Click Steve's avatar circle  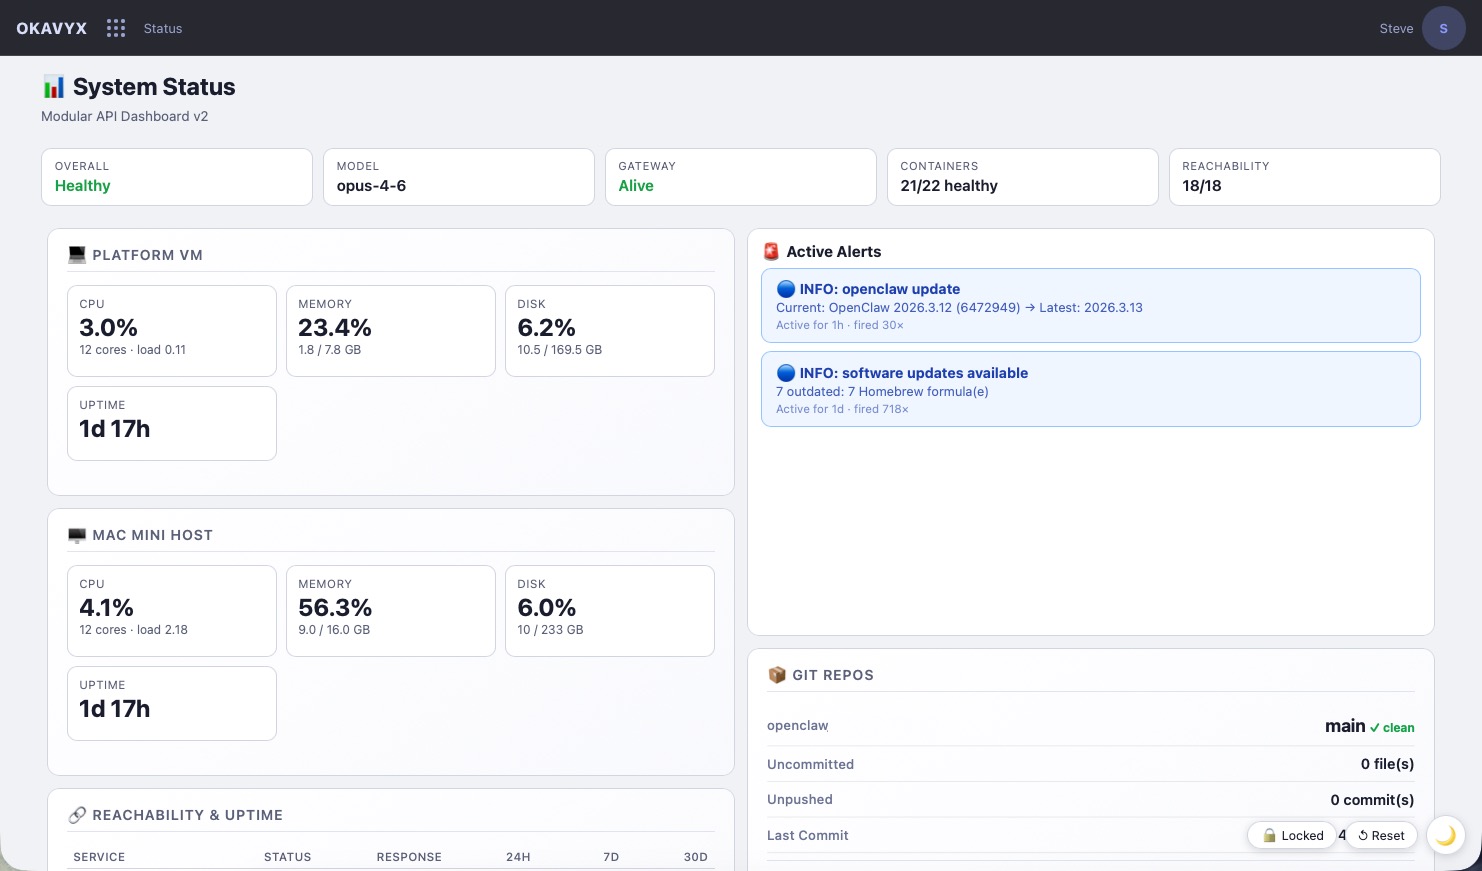click(x=1444, y=28)
